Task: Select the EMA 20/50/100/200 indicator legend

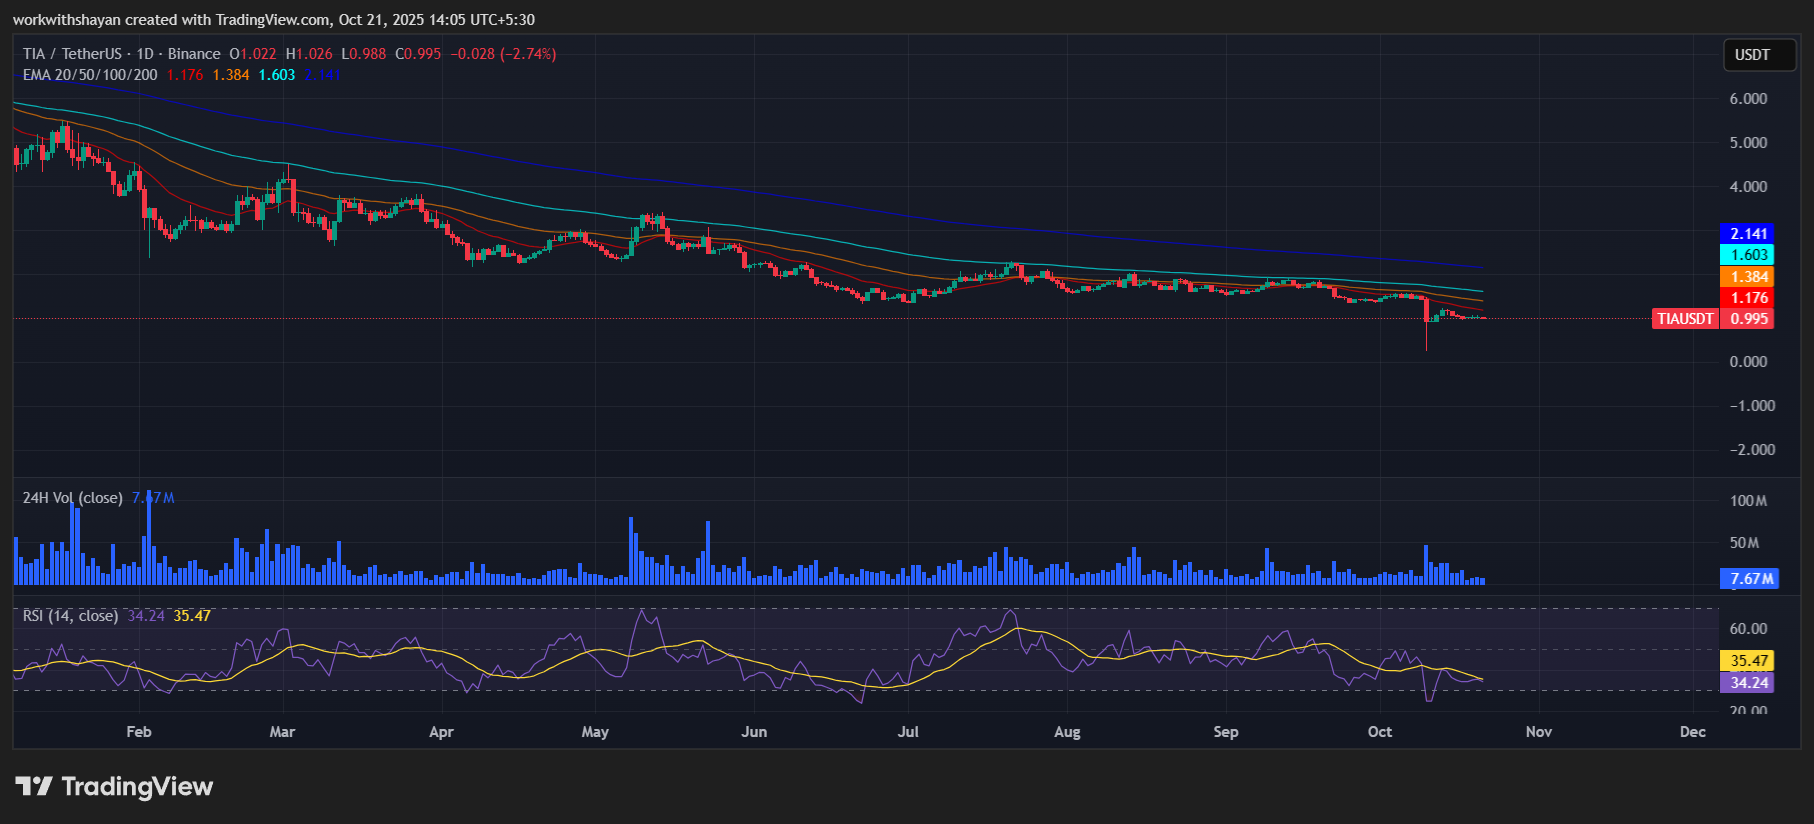Action: coord(90,75)
